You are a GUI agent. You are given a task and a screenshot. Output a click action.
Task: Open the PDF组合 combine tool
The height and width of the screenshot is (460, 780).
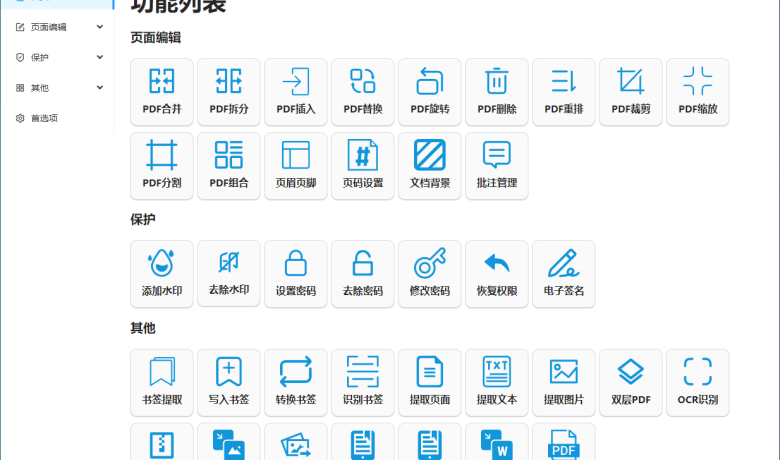tap(229, 166)
